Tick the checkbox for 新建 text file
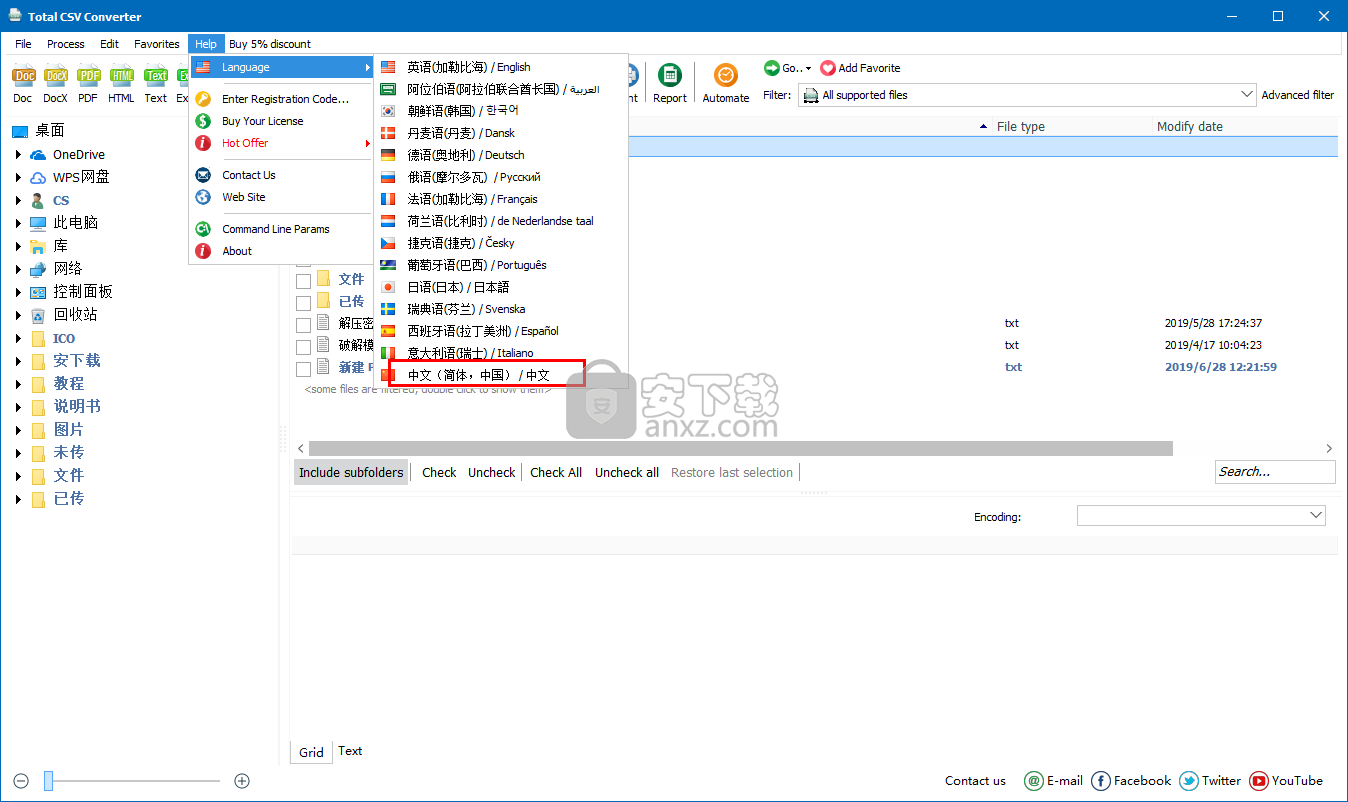This screenshot has width=1348, height=802. point(303,369)
